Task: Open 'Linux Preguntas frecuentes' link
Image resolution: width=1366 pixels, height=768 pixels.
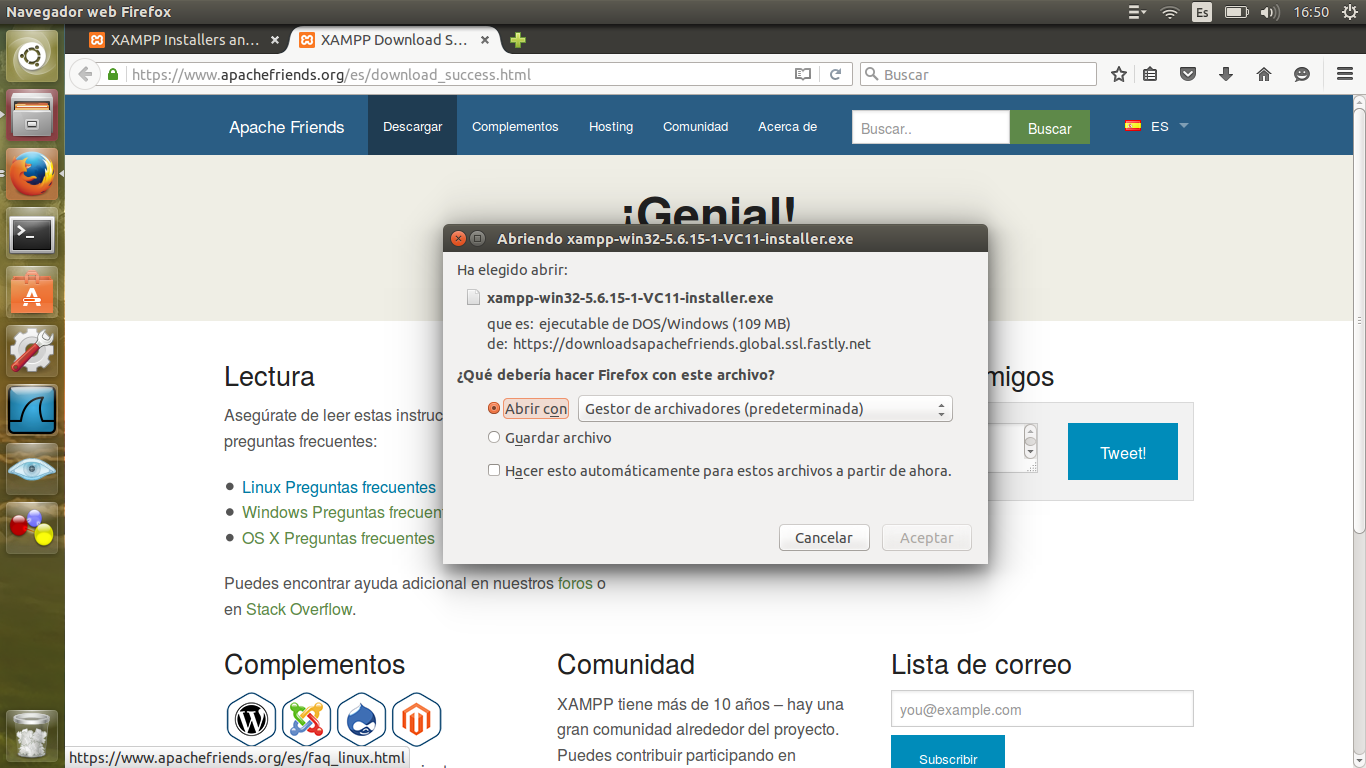Action: coord(339,487)
